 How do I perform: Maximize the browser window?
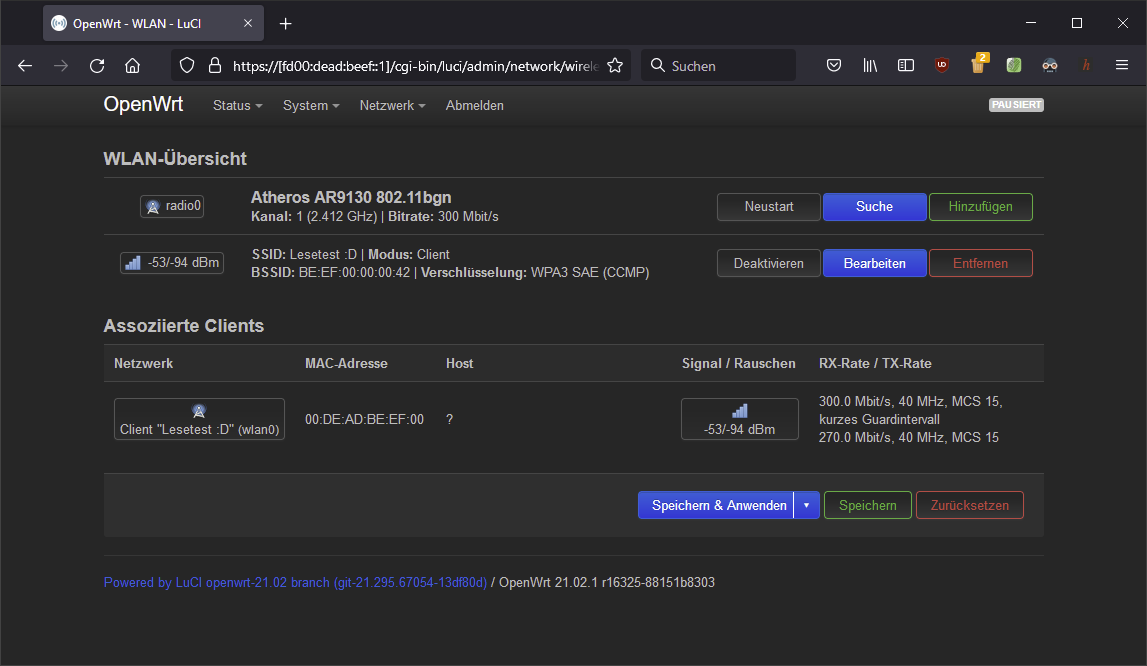pos(1077,23)
